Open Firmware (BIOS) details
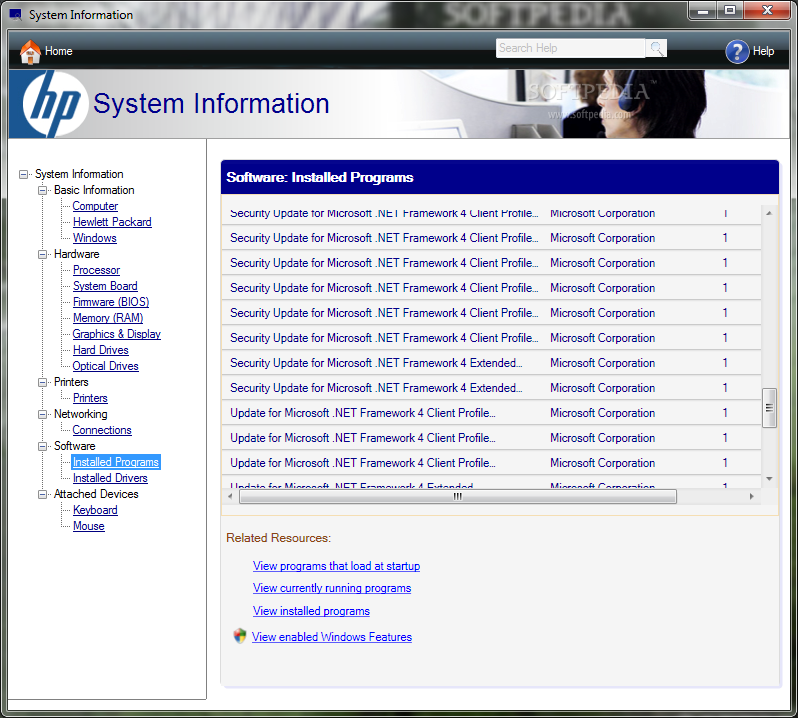798x718 pixels. coord(111,302)
